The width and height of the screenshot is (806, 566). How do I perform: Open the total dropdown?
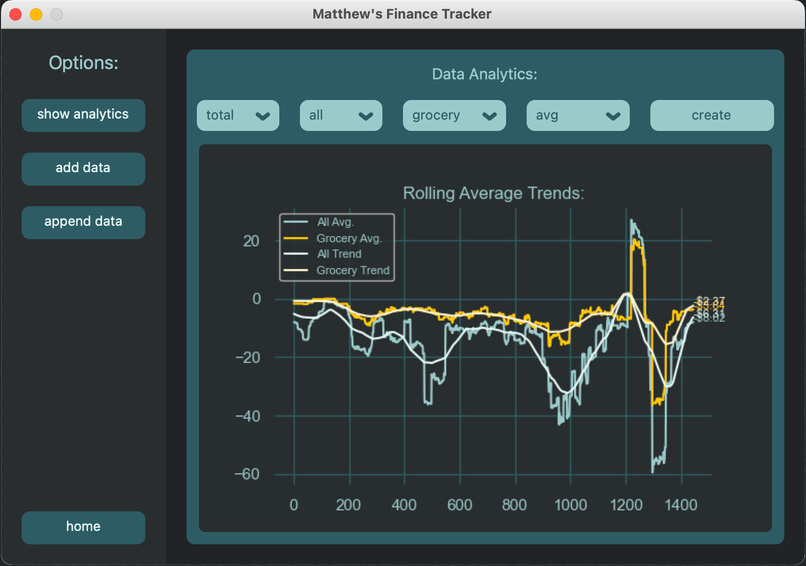[x=238, y=115]
